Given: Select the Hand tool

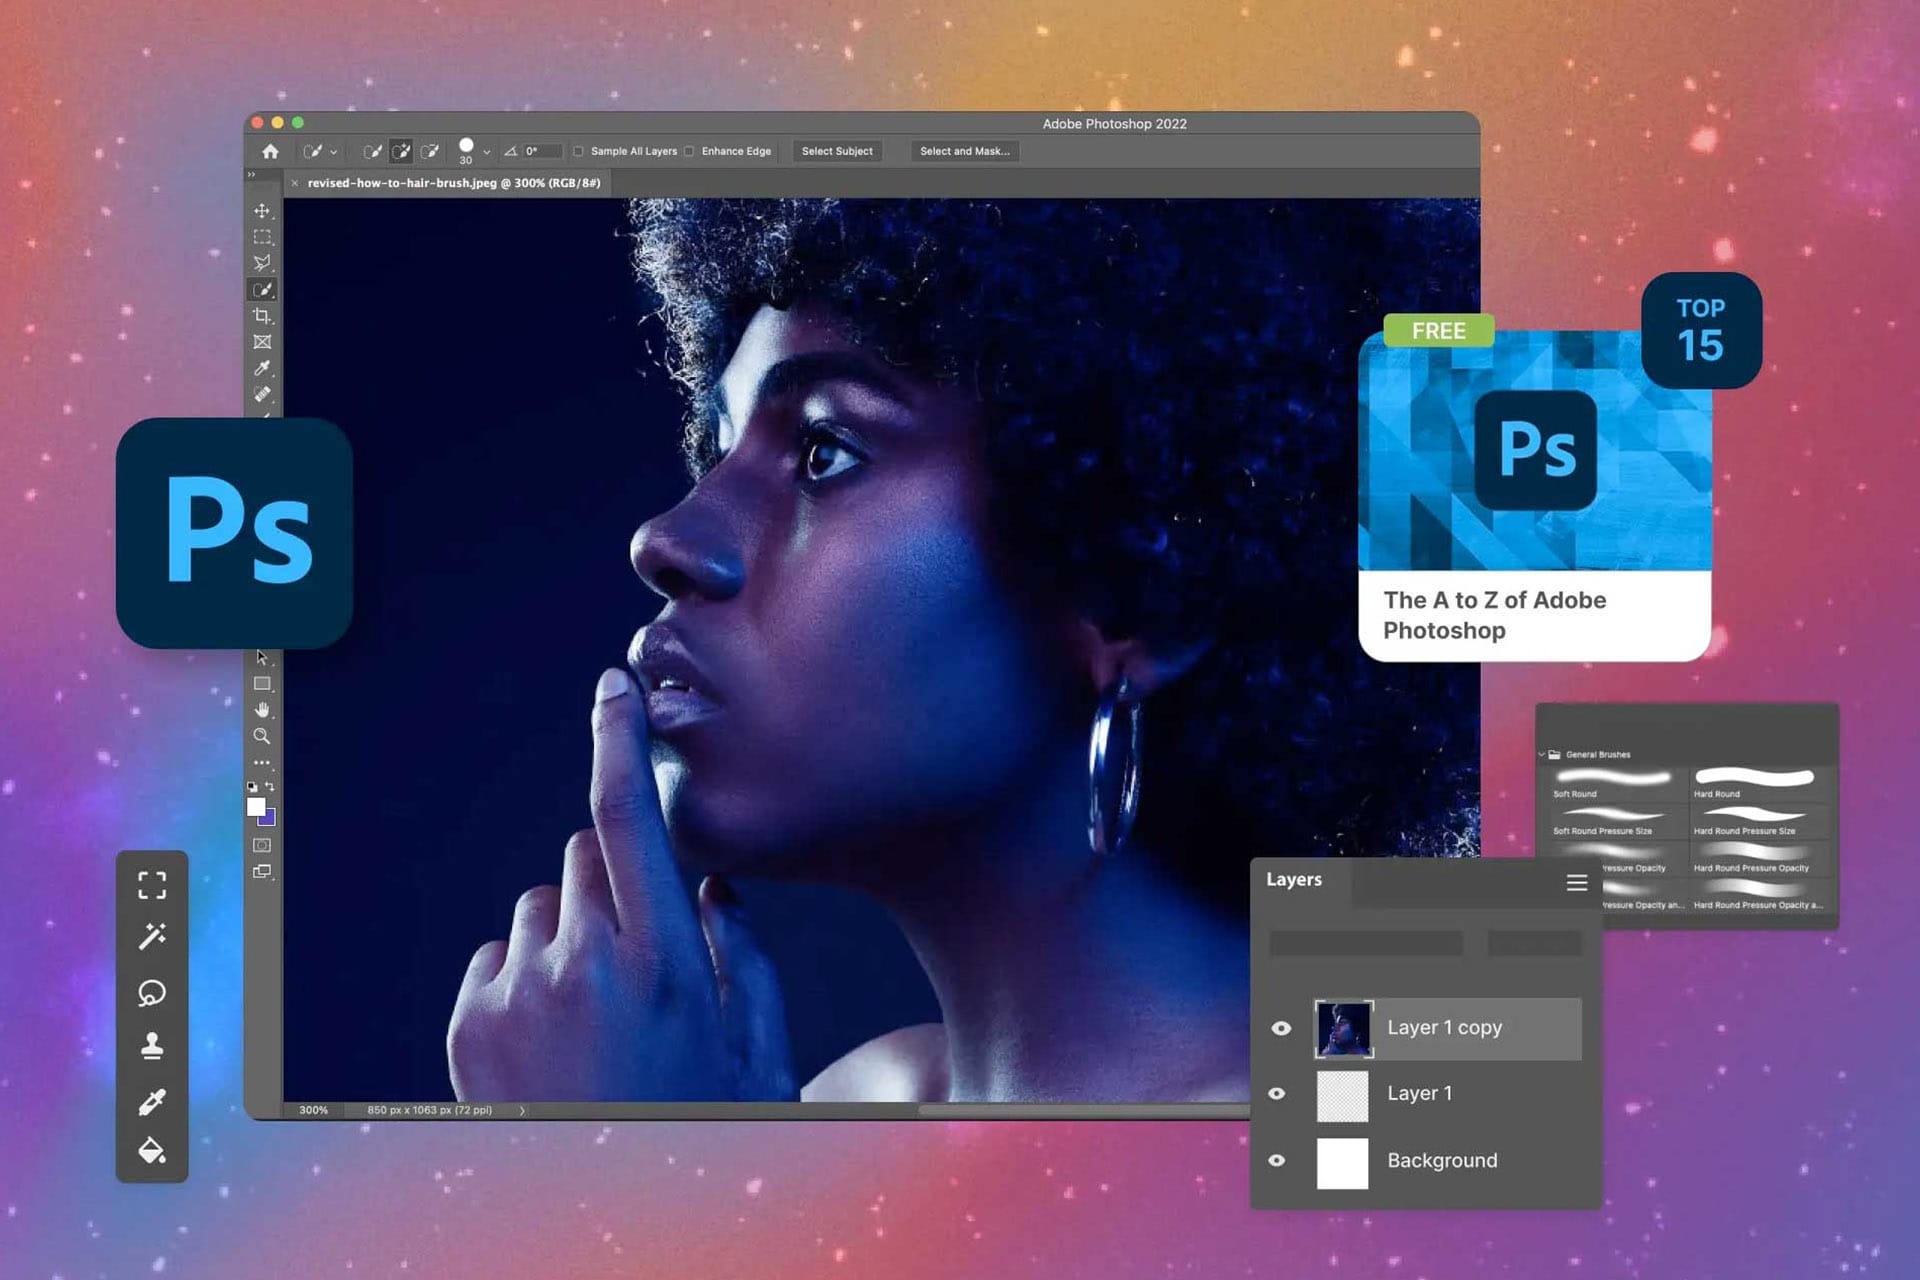Looking at the screenshot, I should point(262,710).
